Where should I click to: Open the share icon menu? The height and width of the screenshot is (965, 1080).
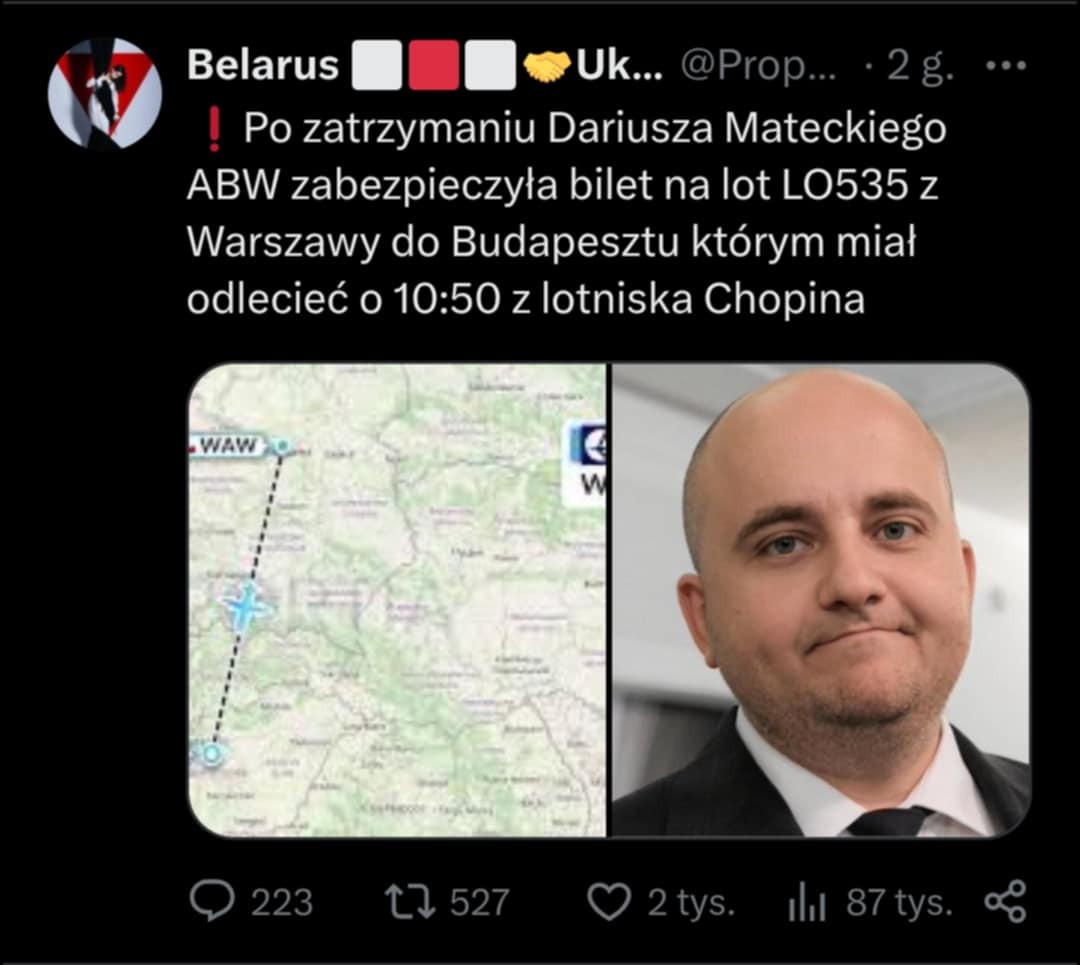(x=1006, y=902)
